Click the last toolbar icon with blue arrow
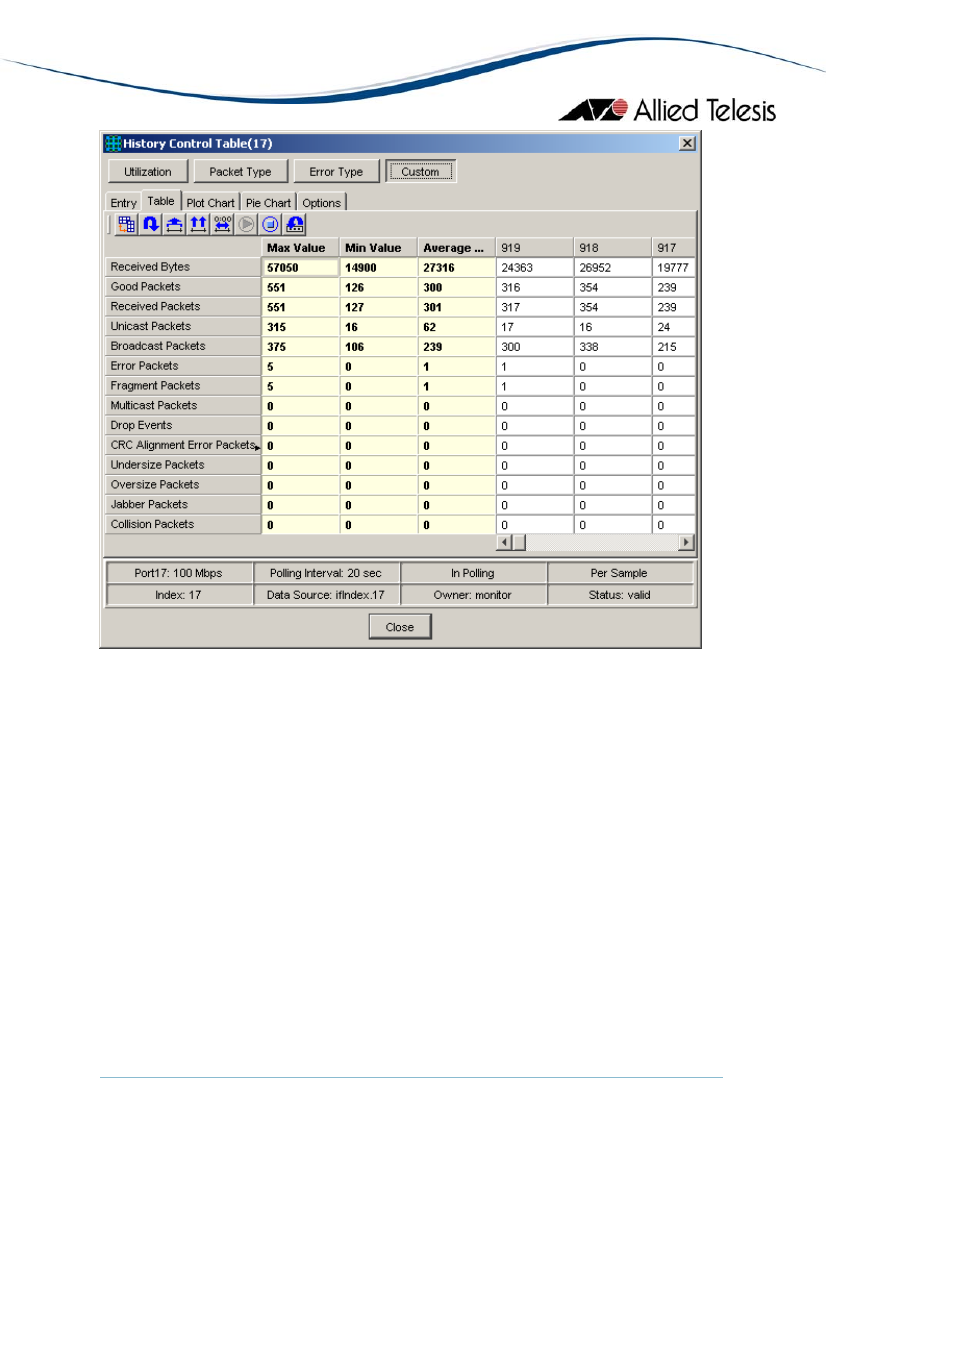 [294, 224]
